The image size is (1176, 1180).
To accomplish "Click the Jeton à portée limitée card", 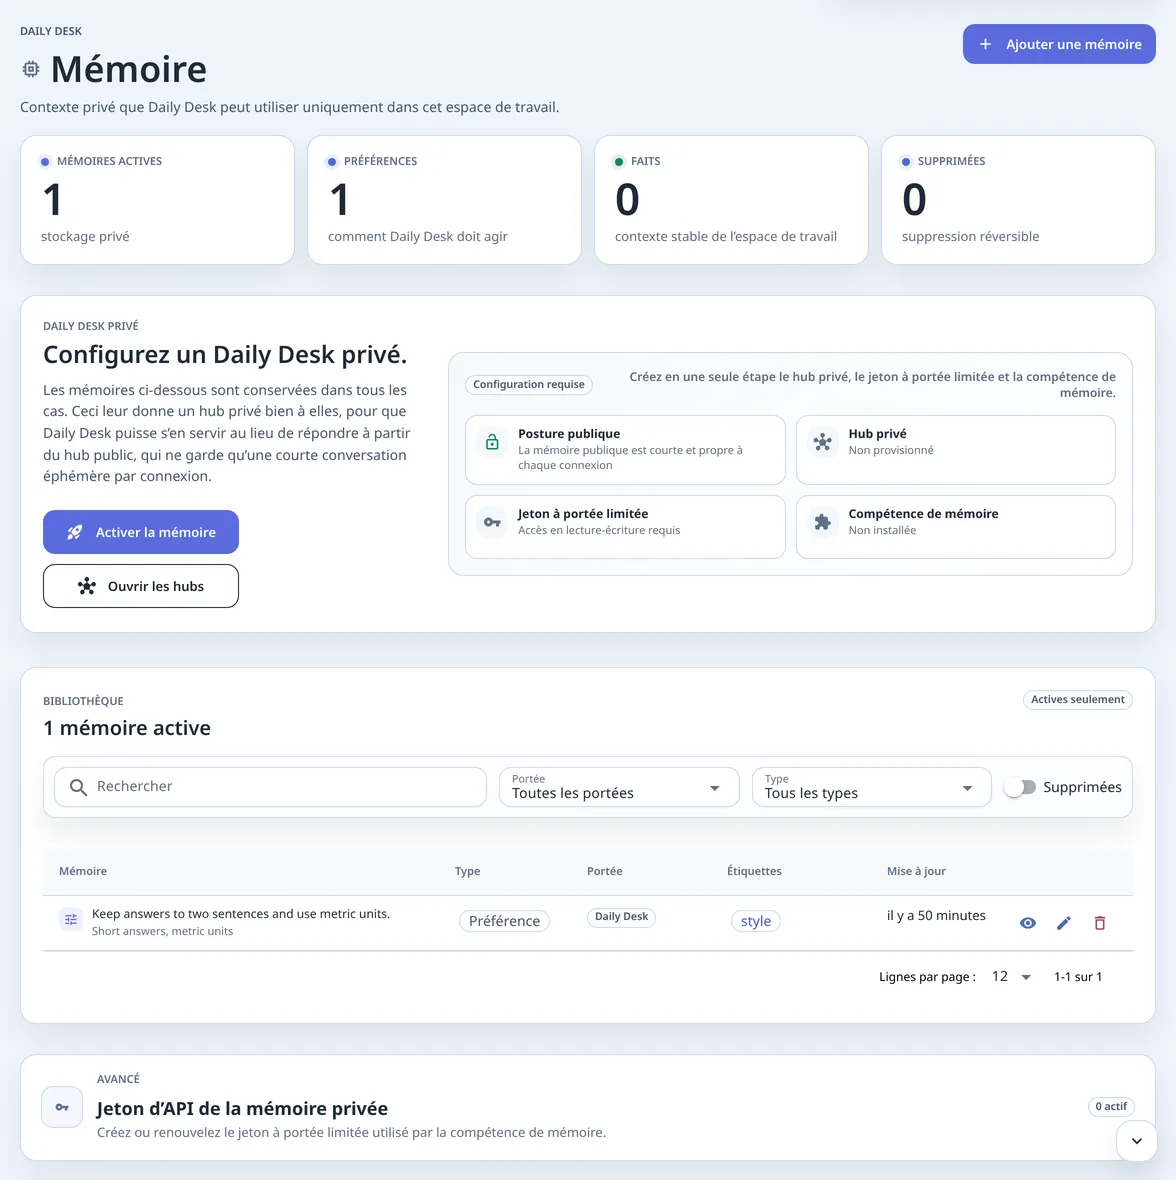I will click(625, 527).
